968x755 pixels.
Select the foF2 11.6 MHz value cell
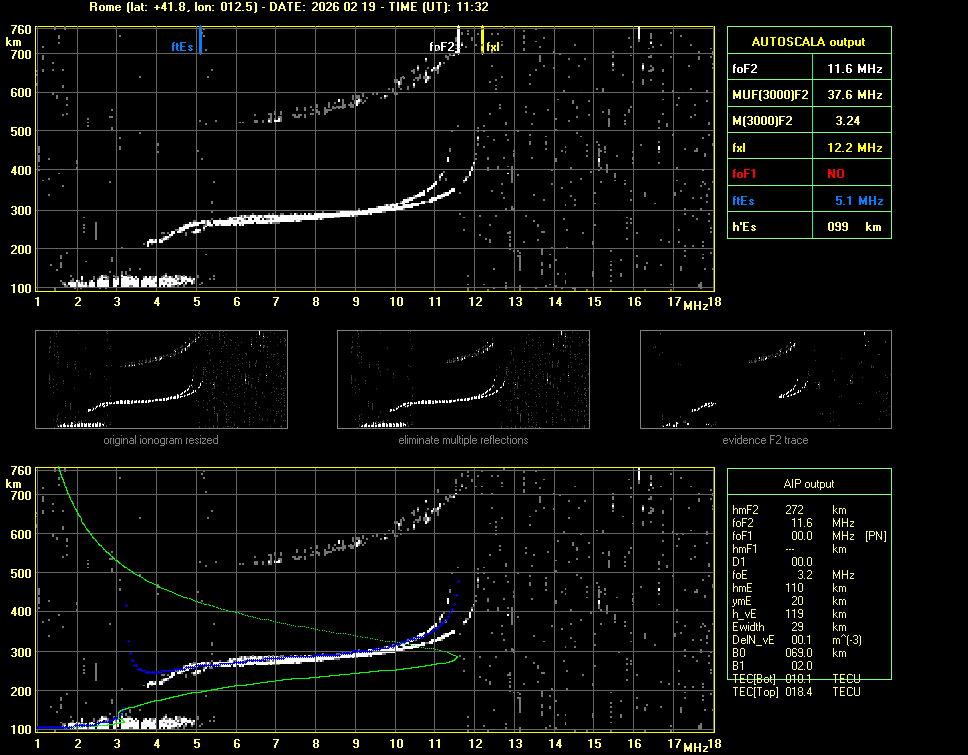853,69
